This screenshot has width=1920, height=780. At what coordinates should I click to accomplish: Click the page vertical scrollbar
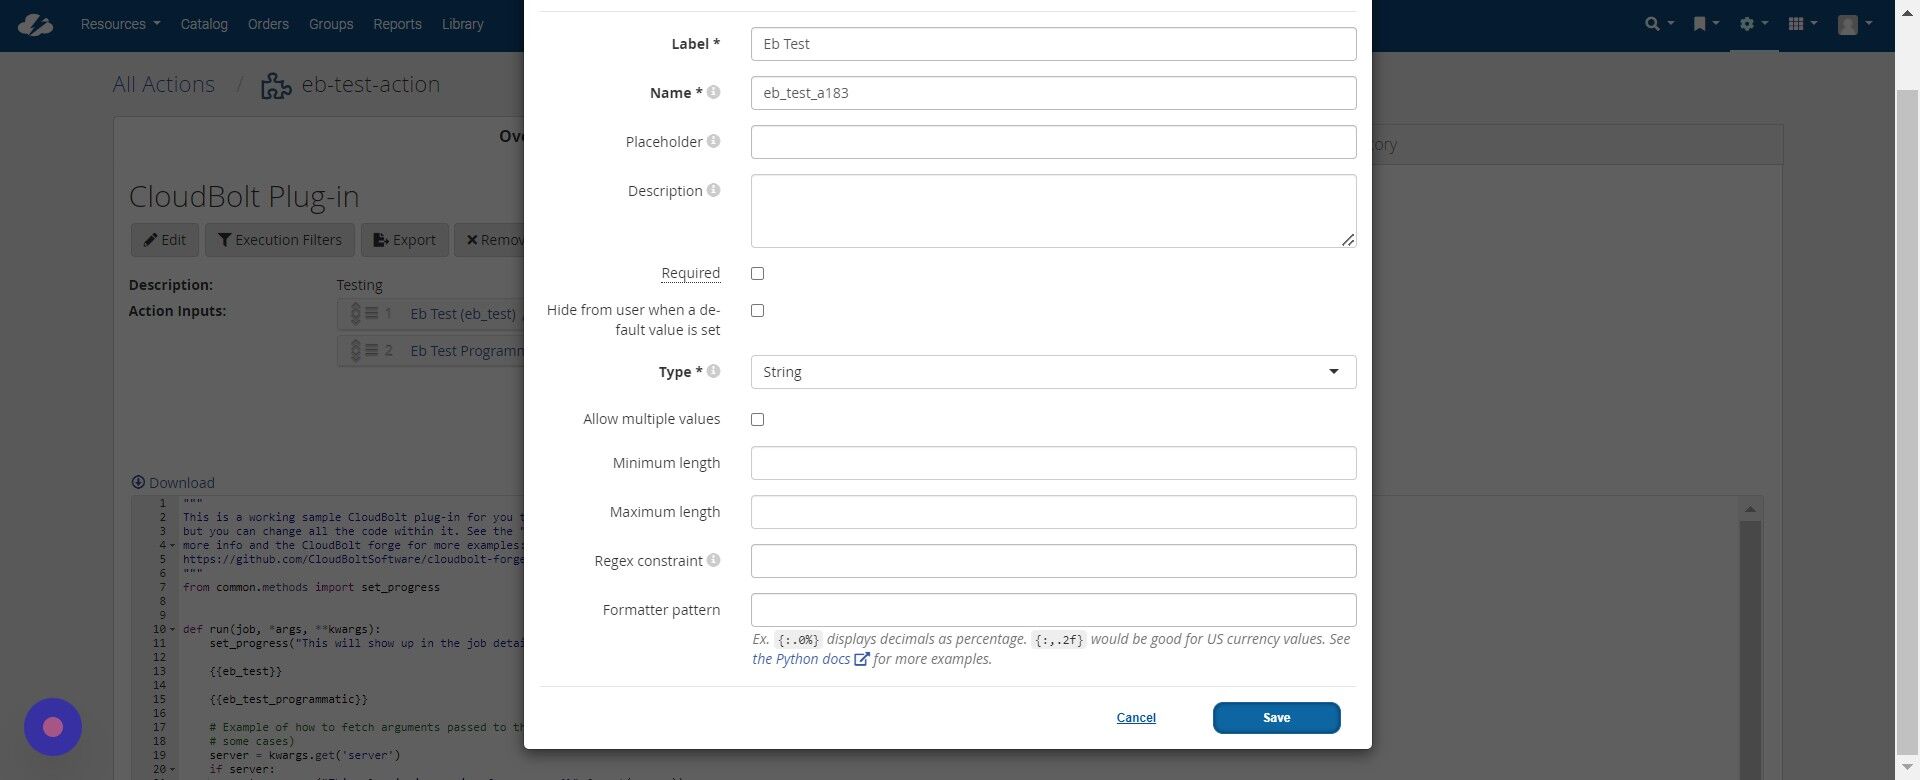pos(1907,420)
